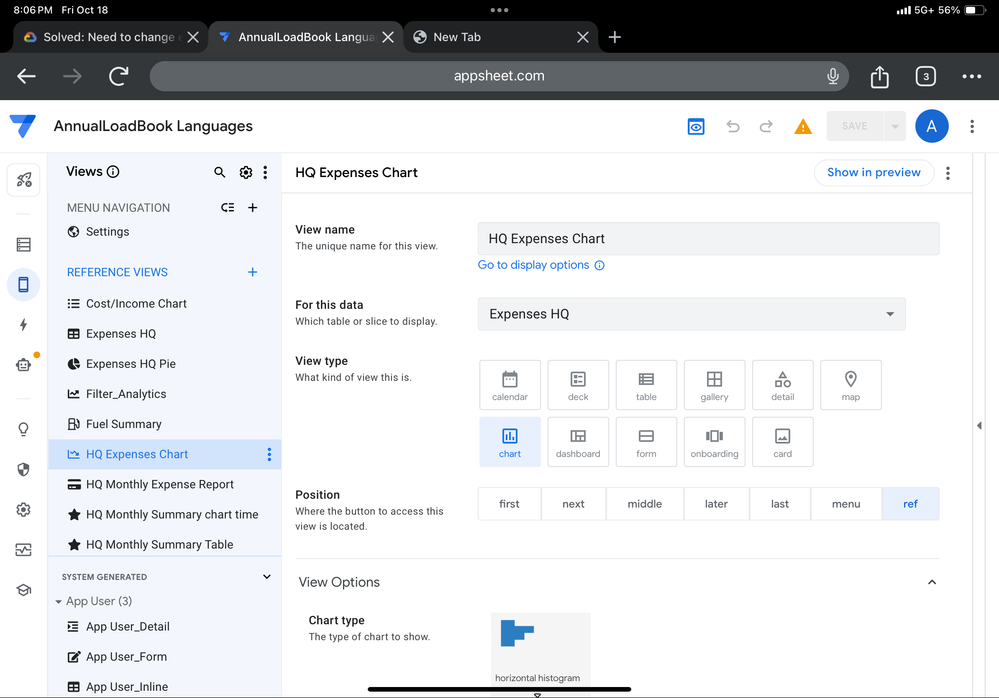This screenshot has width=999, height=698.
Task: Add a new menu navigation view
Action: [252, 208]
